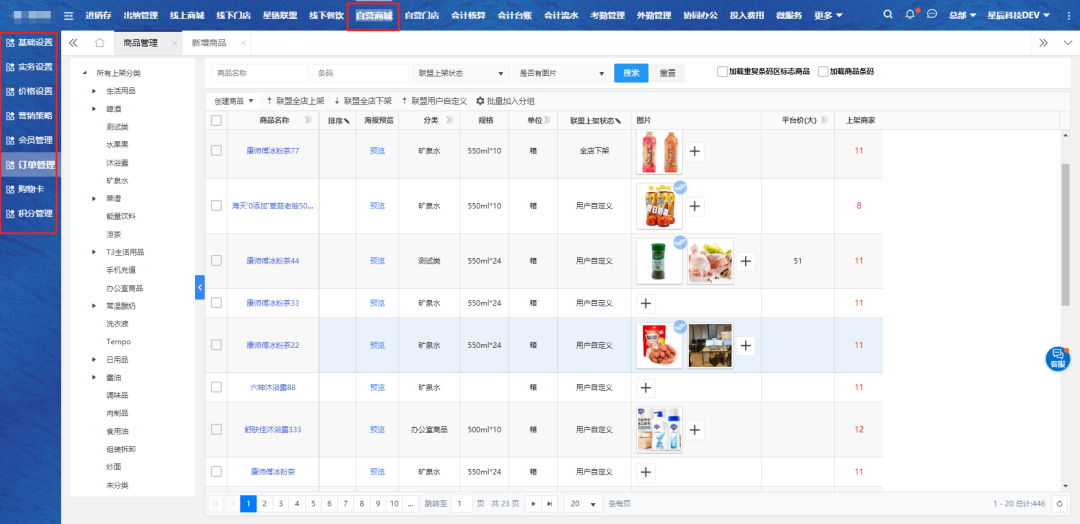Click the refresh icon at bottom right of table
This screenshot has height=524, width=1080.
(1059, 503)
